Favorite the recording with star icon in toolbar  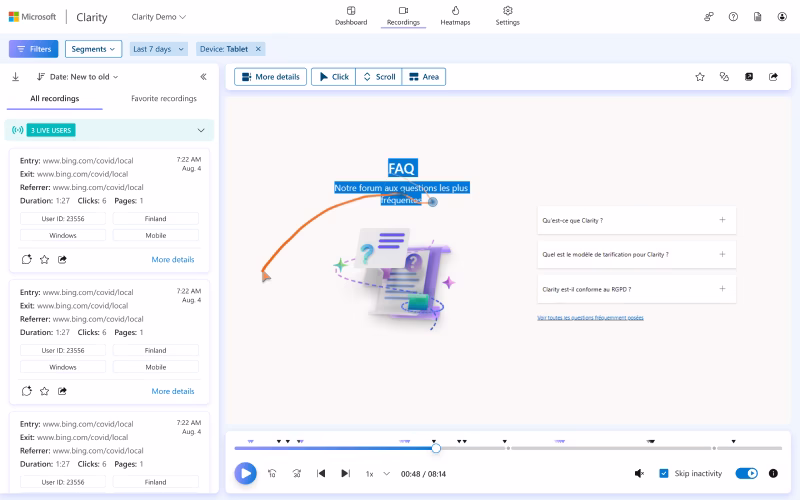[700, 77]
